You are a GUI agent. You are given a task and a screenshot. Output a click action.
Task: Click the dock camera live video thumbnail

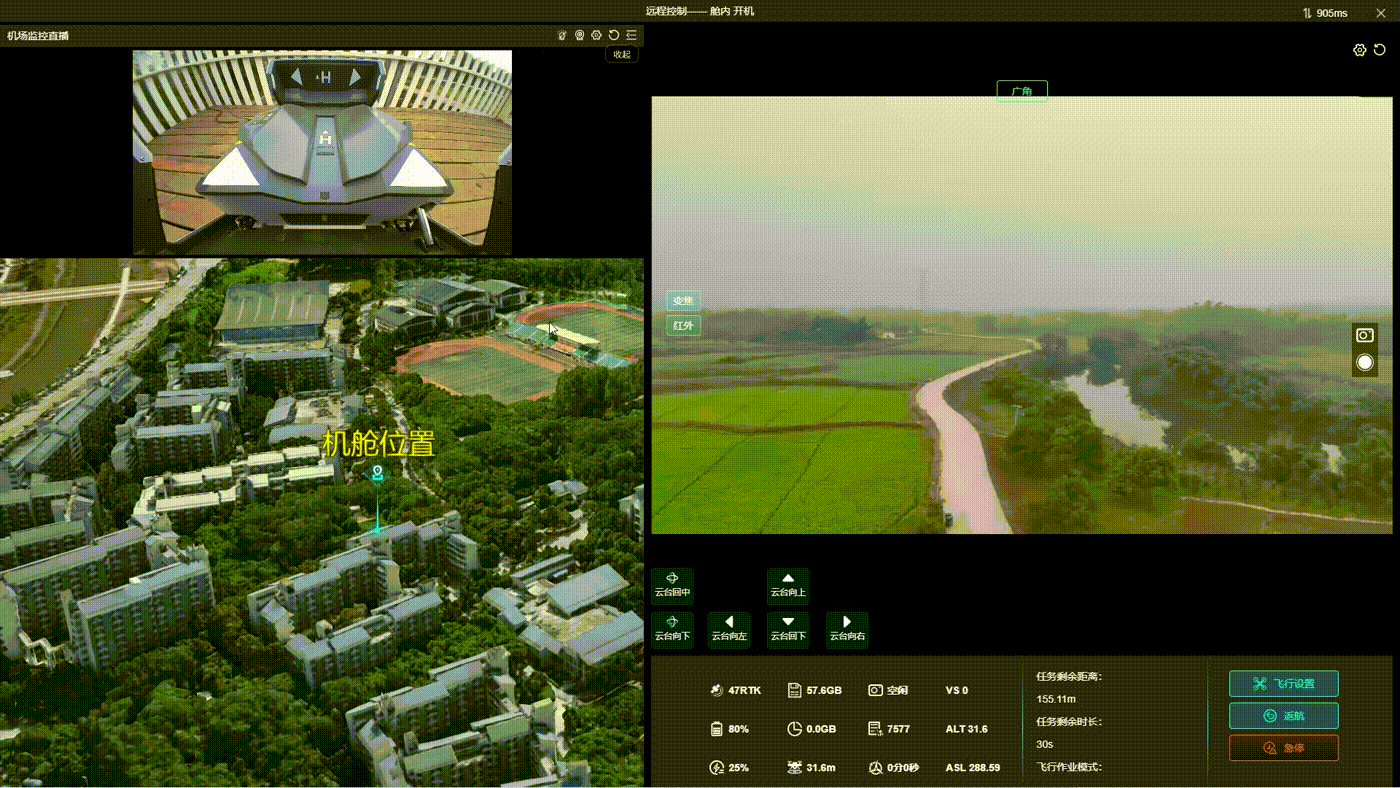coord(322,152)
